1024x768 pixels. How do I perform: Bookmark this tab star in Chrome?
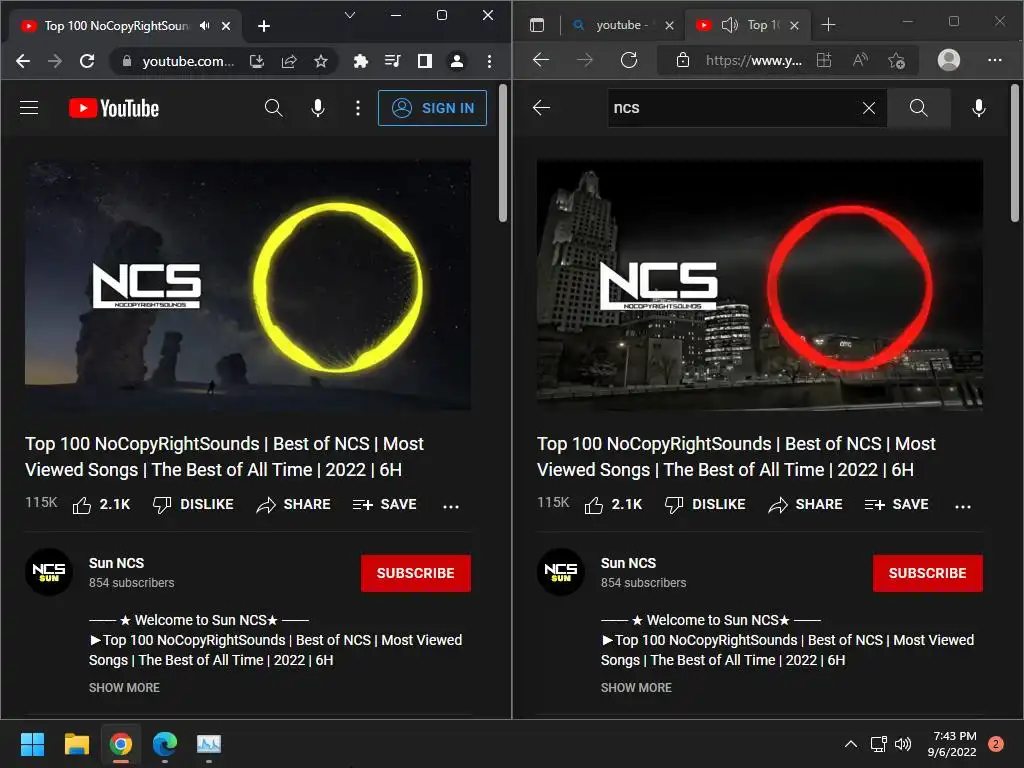[321, 61]
